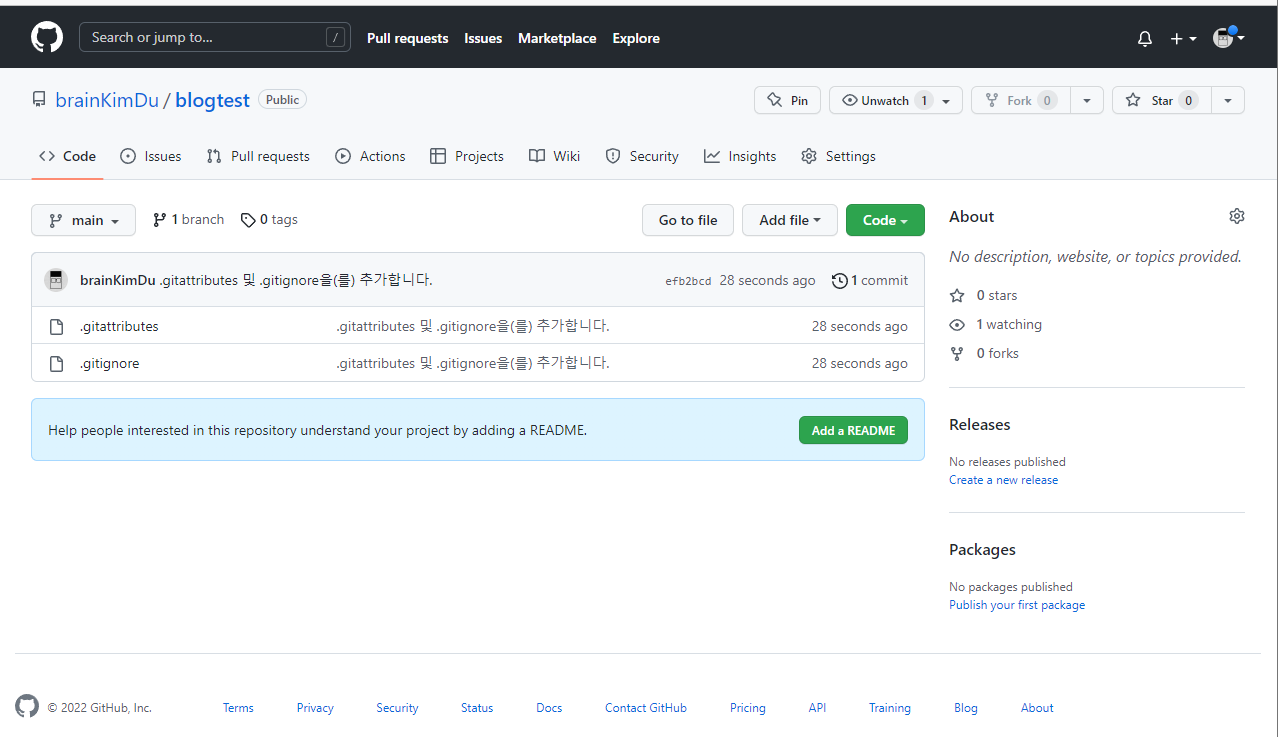This screenshot has width=1278, height=737.
Task: Open the .gitignore file
Action: 110,363
